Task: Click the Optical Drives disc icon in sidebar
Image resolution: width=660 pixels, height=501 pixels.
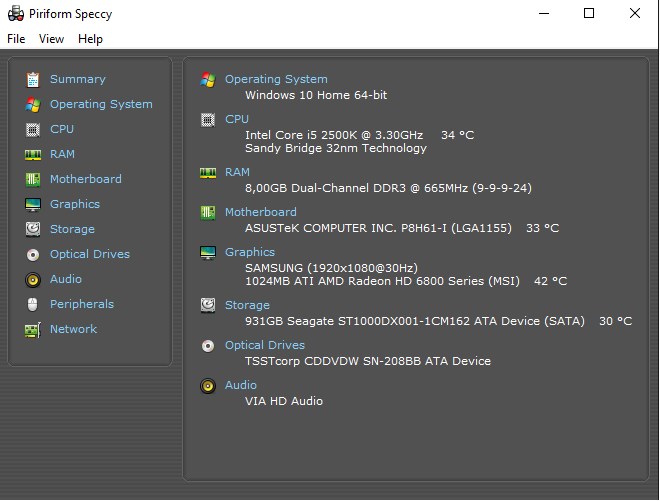Action: coord(33,255)
